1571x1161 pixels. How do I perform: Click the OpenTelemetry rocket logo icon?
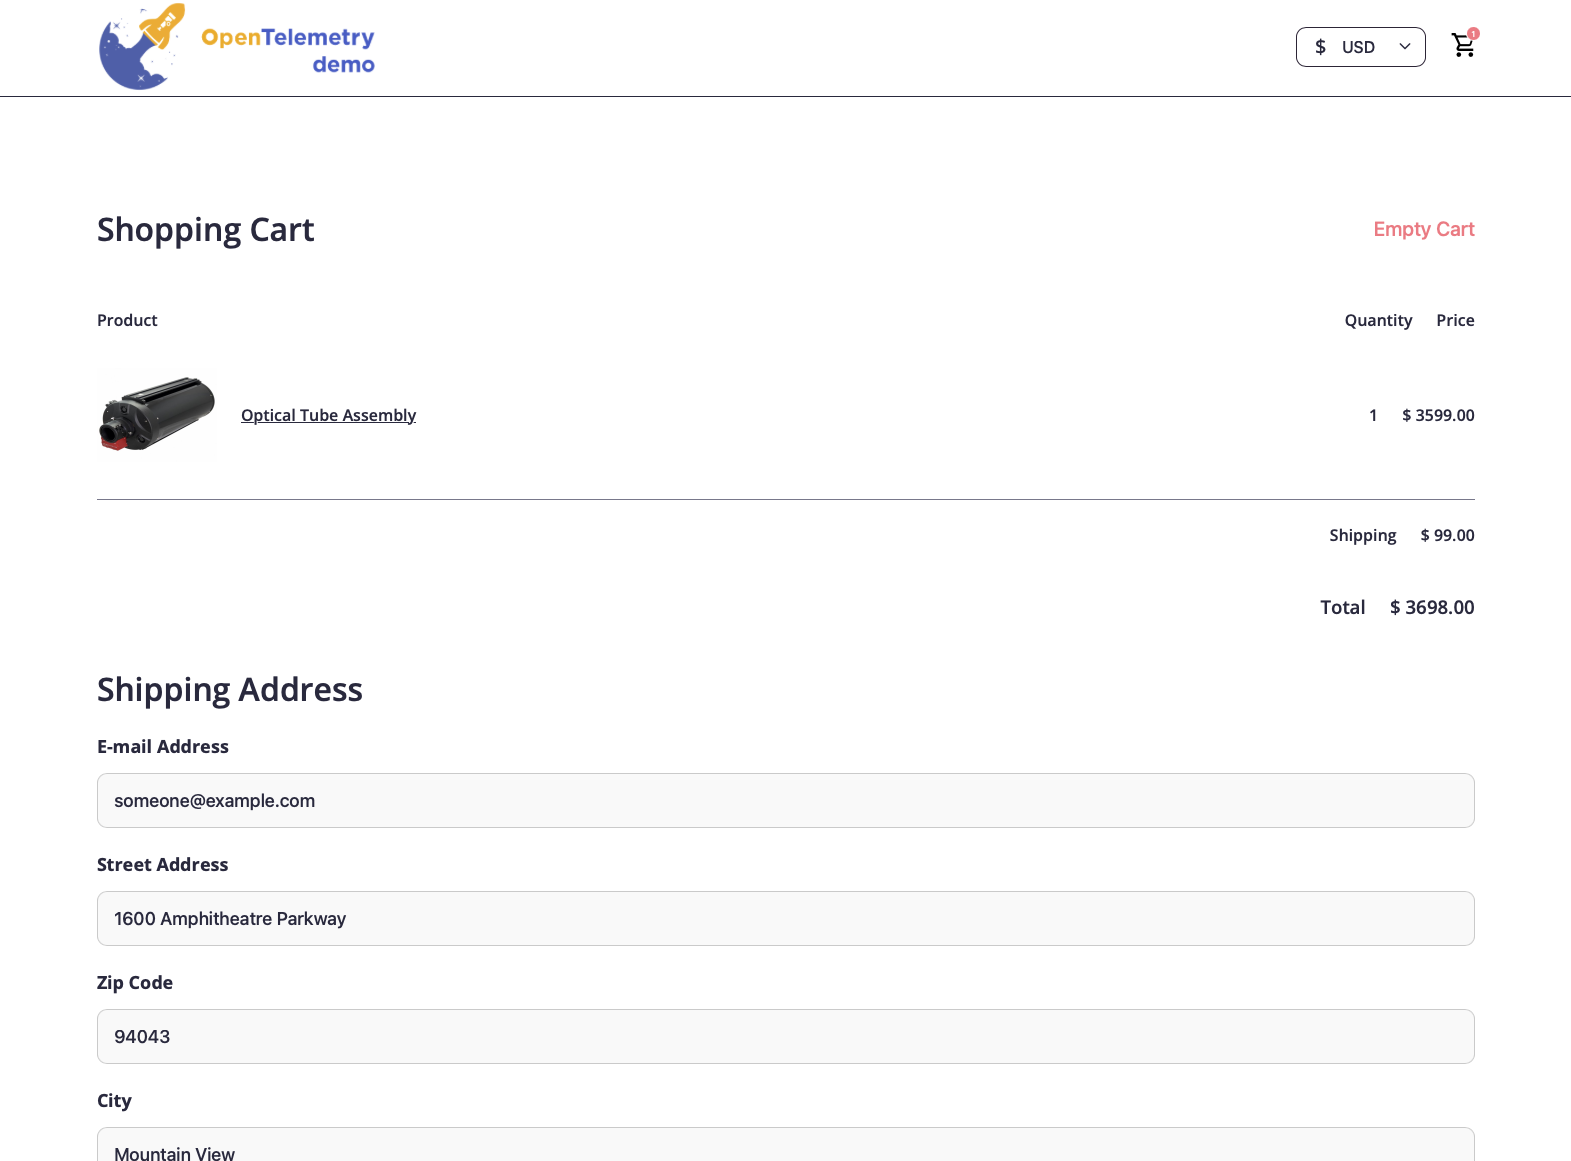142,48
